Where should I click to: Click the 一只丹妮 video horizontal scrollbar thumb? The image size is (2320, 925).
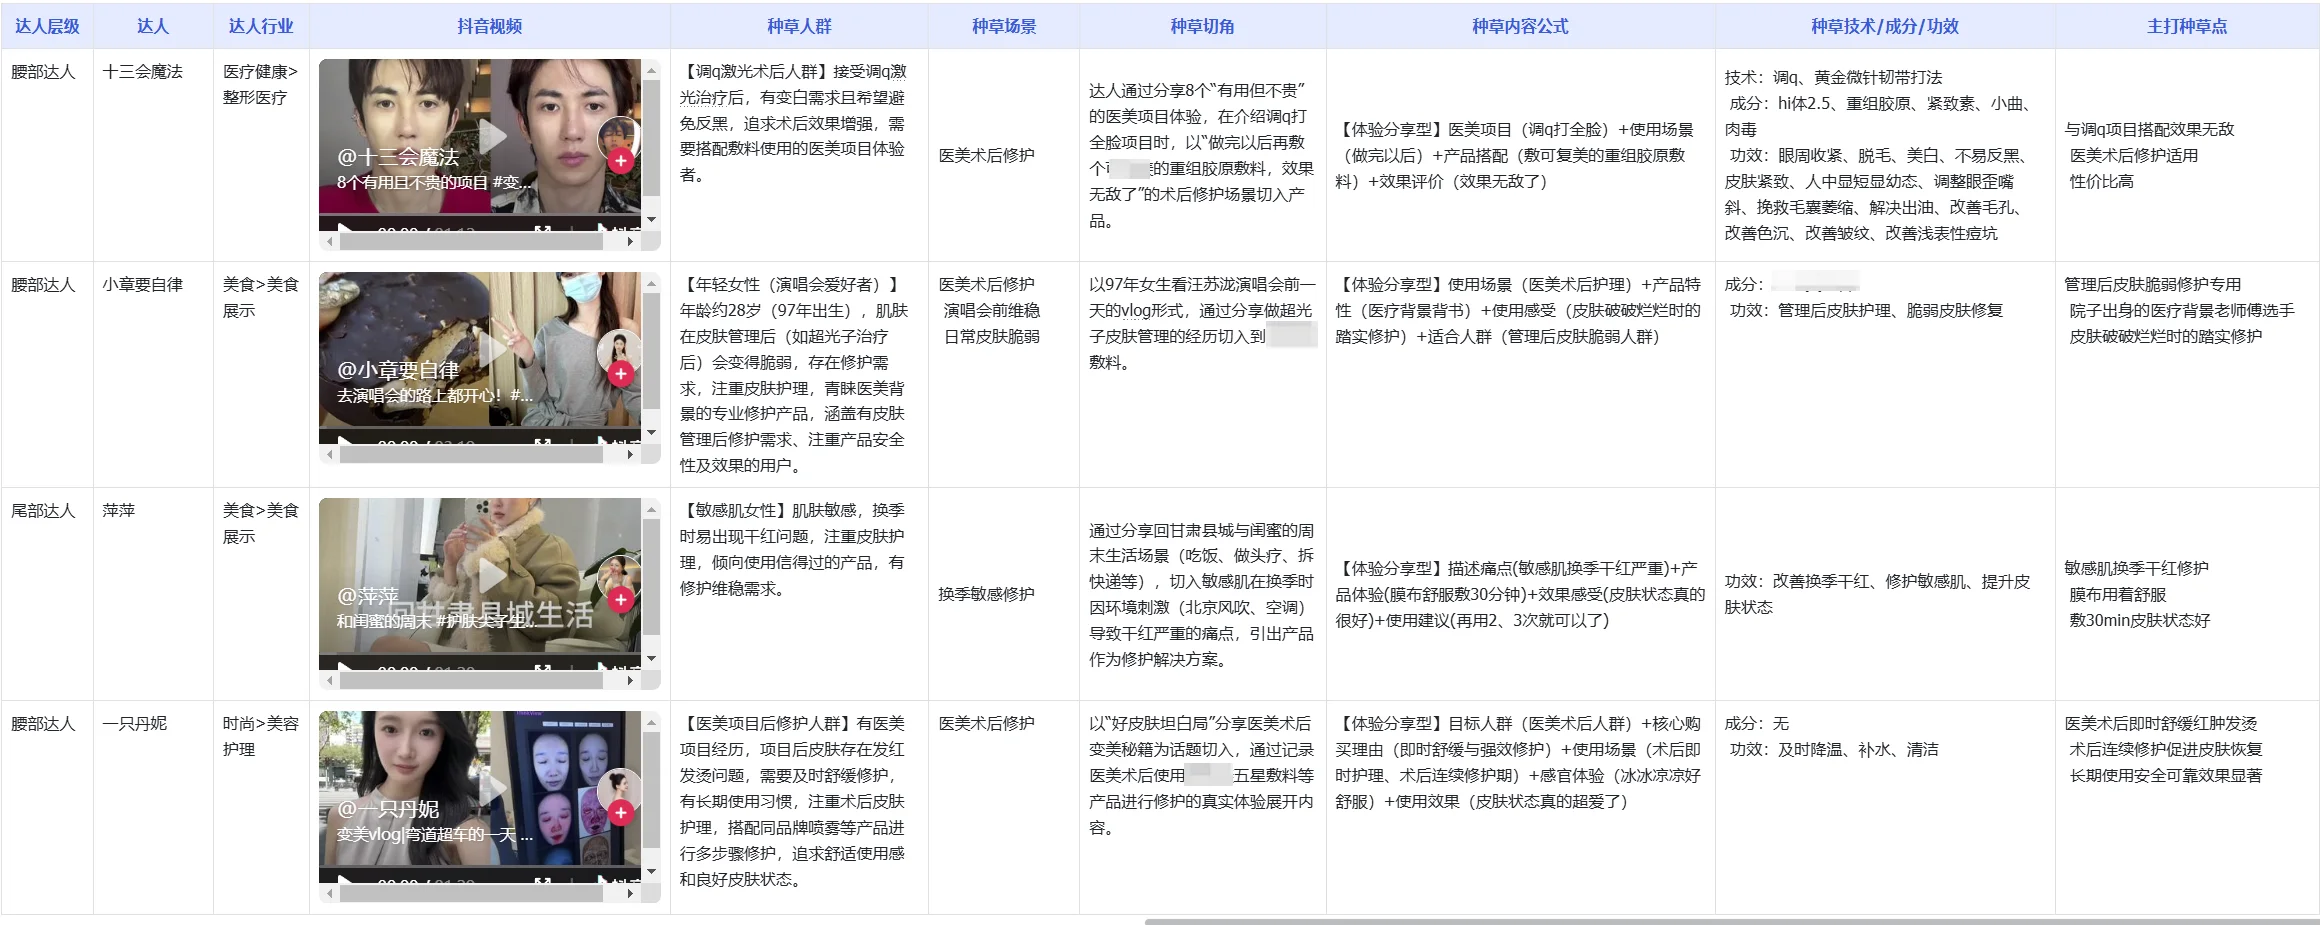coord(471,893)
